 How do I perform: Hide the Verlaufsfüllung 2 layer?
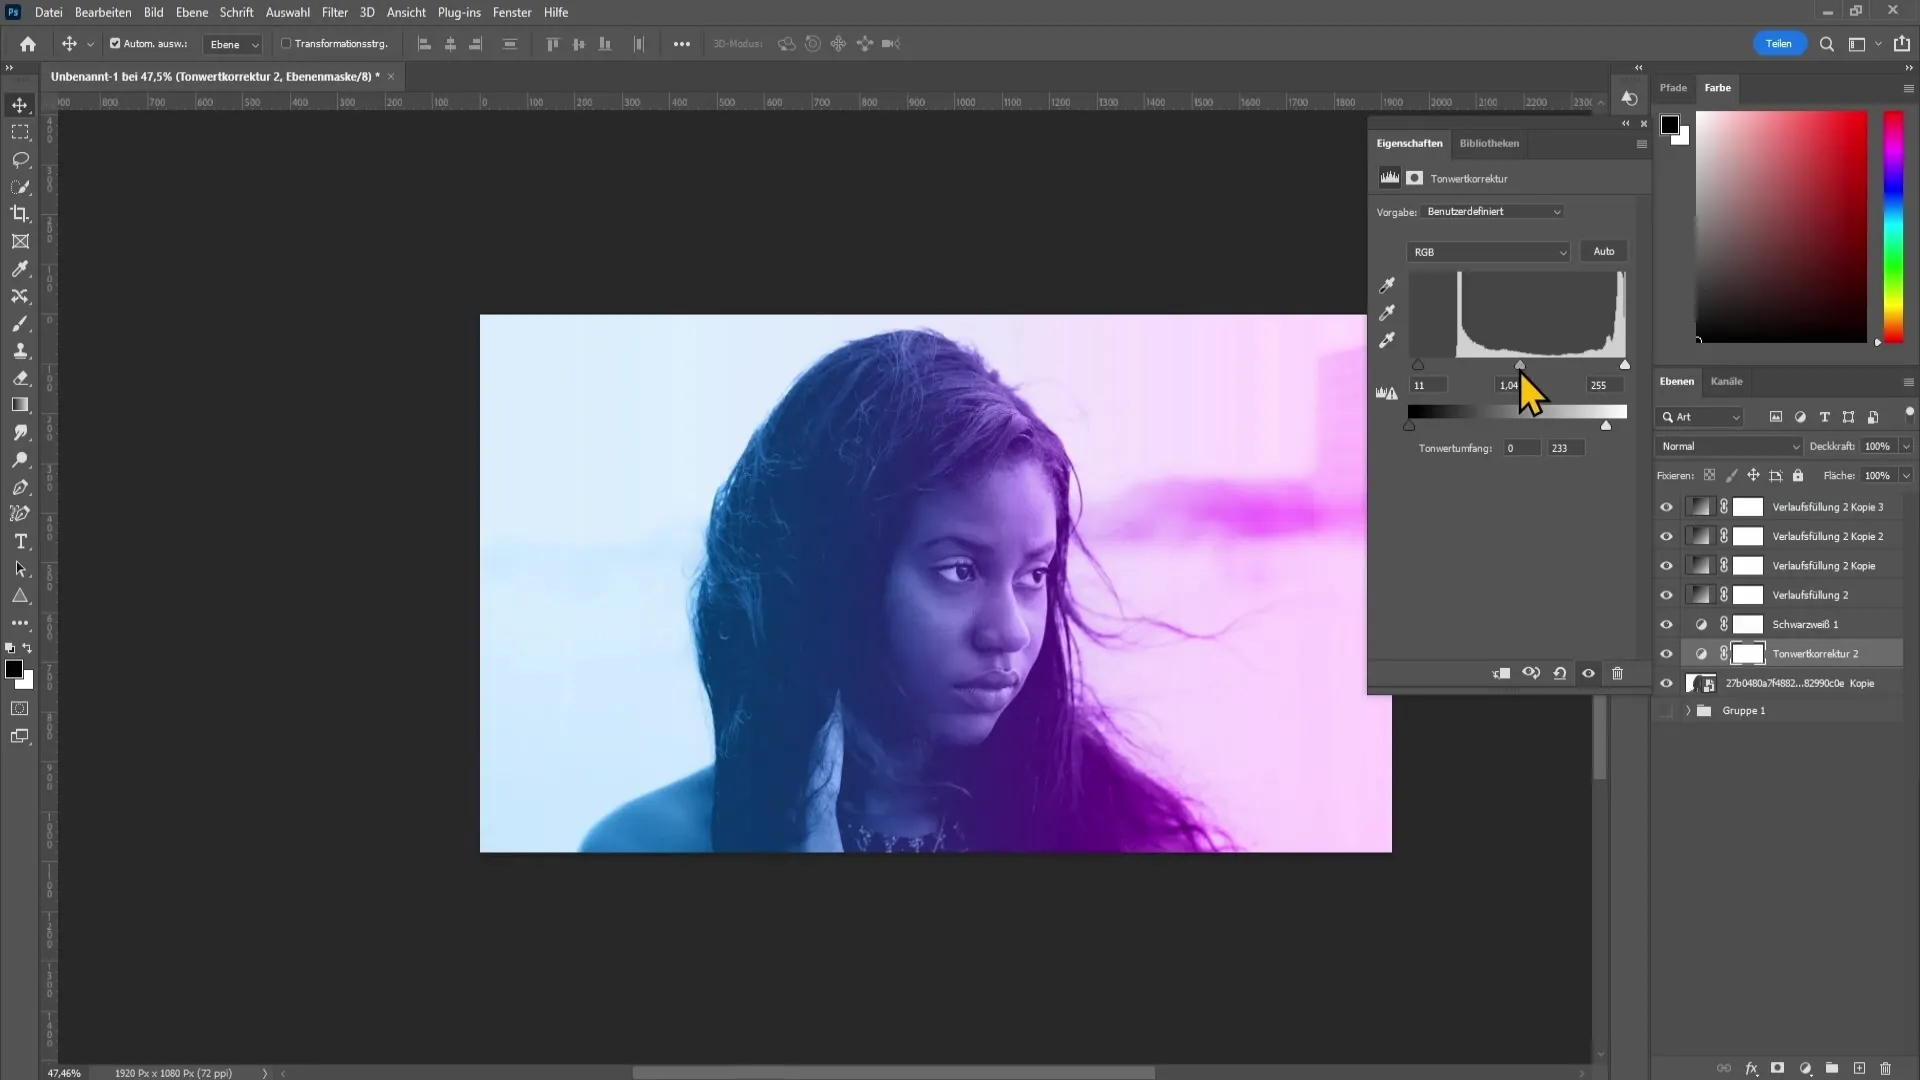coord(1666,595)
